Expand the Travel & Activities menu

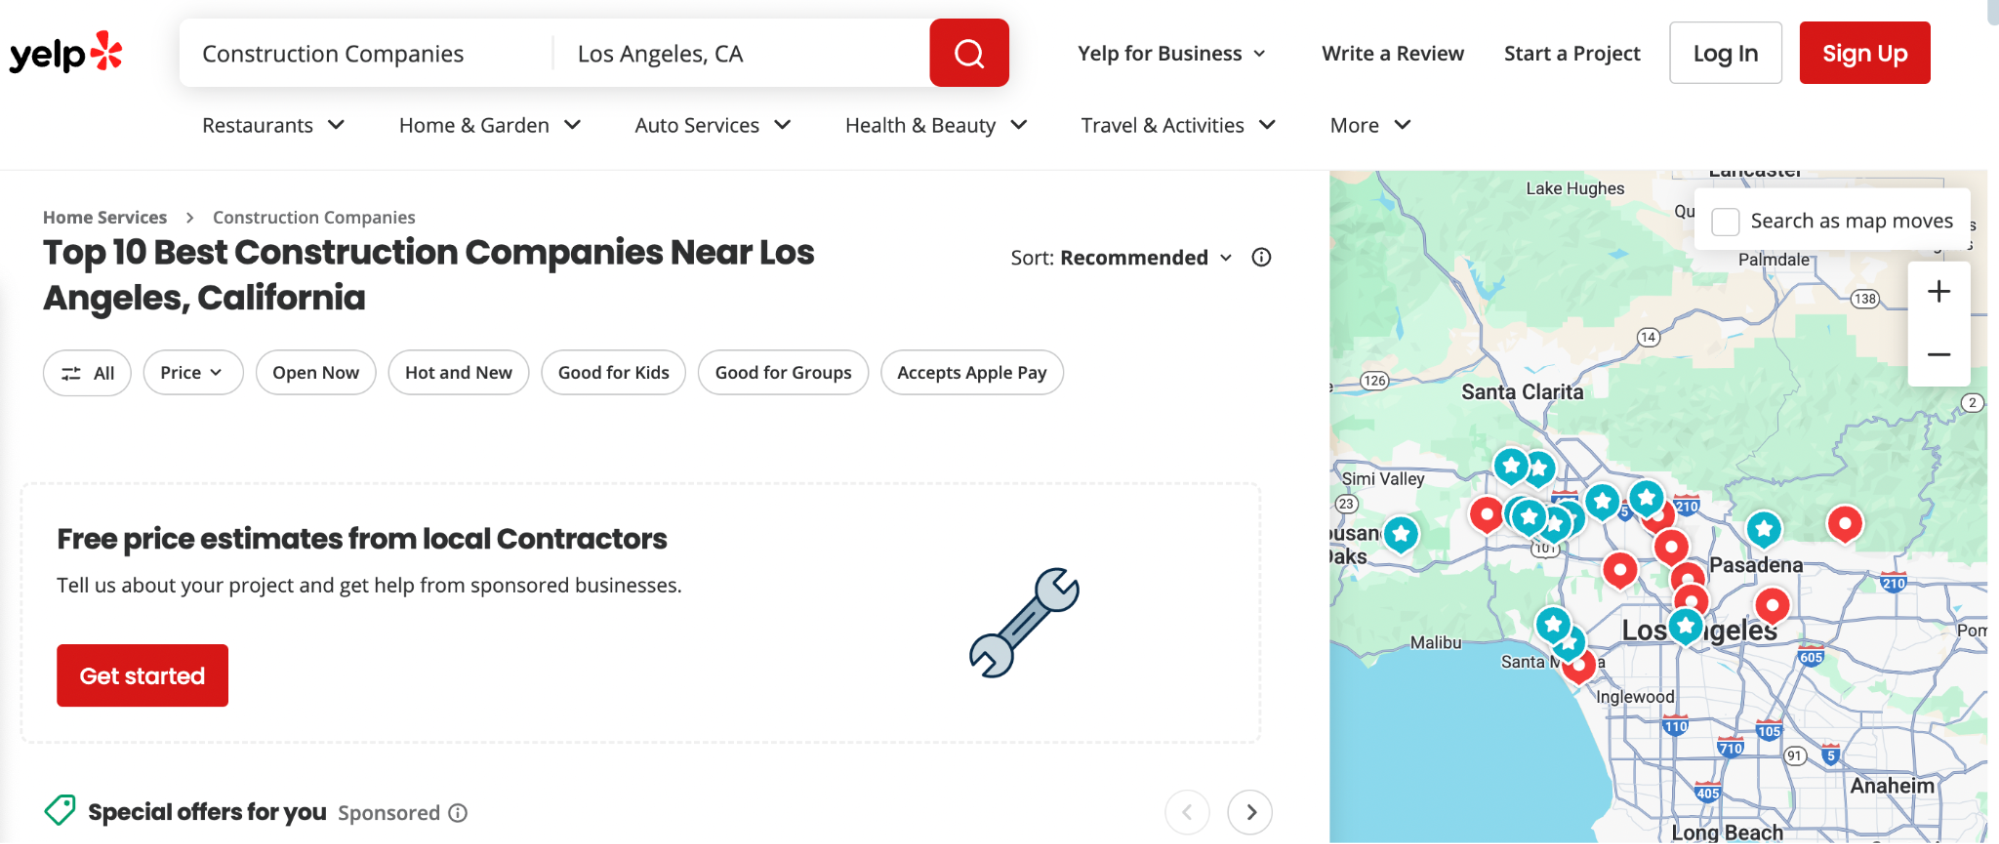tap(1177, 125)
